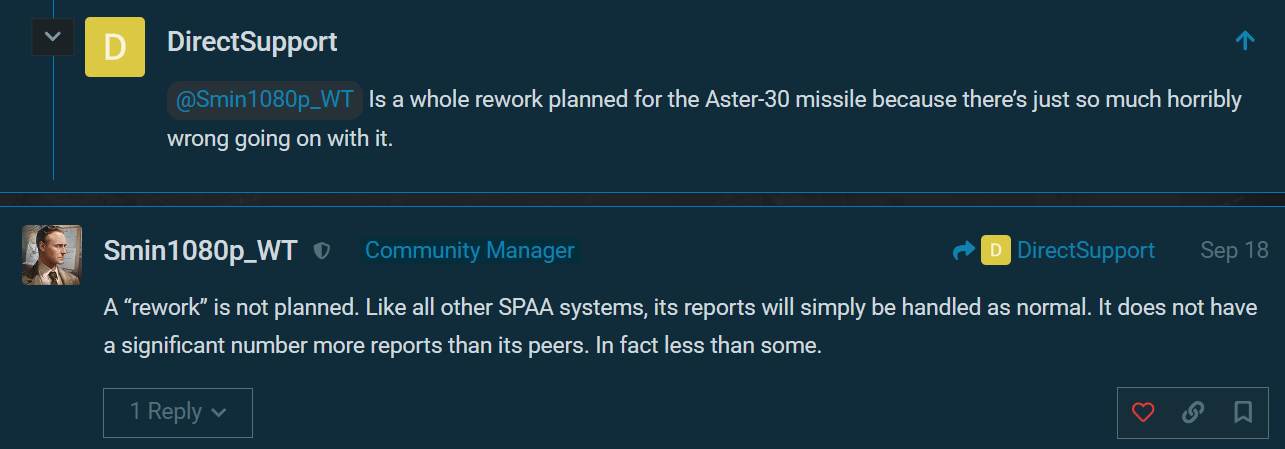Click the quoted Aster-30 message text
This screenshot has height=449, width=1285.
(x=705, y=119)
